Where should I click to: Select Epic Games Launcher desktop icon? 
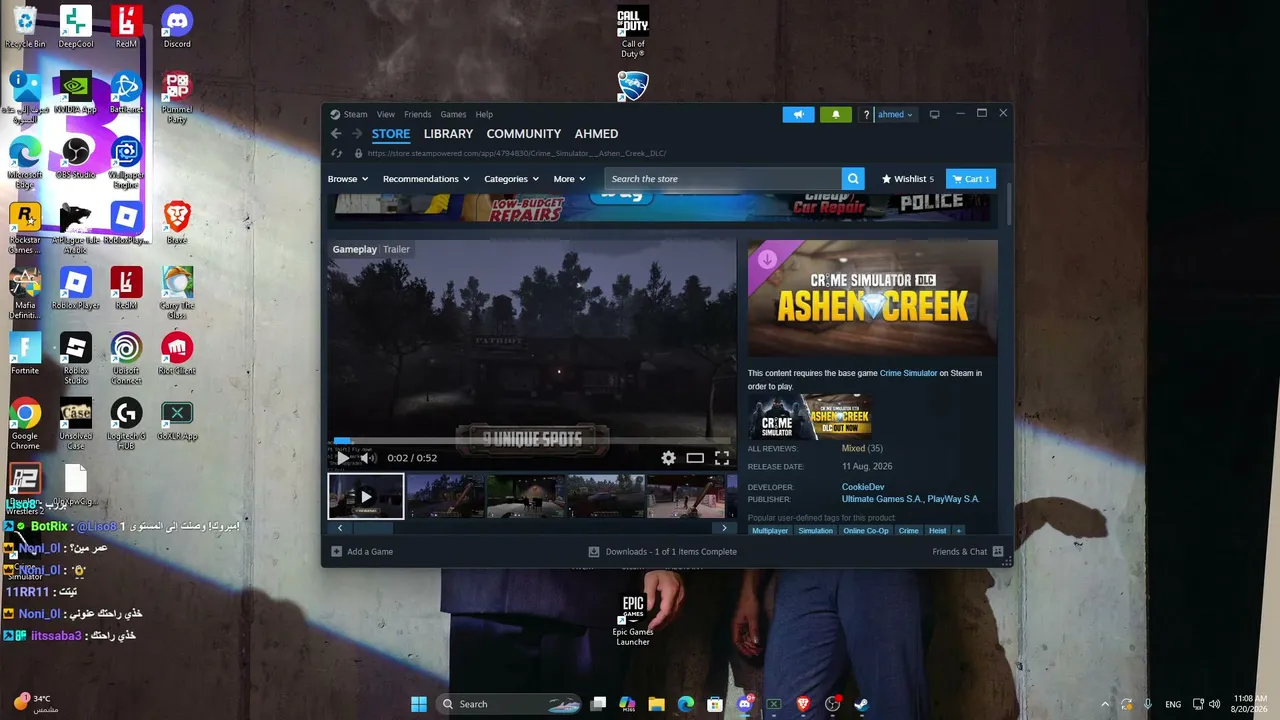(633, 621)
